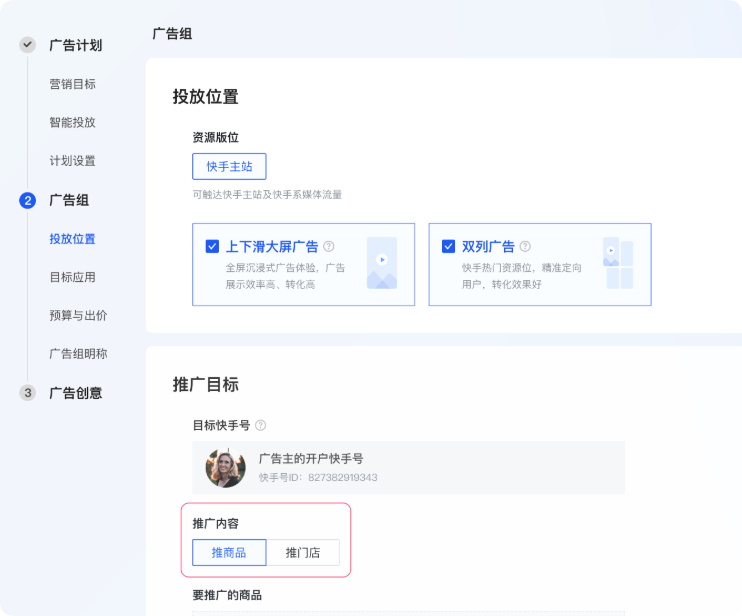Click the 广告组 page title at top
Screen dimensions: 742x616
pyautogui.click(x=172, y=34)
